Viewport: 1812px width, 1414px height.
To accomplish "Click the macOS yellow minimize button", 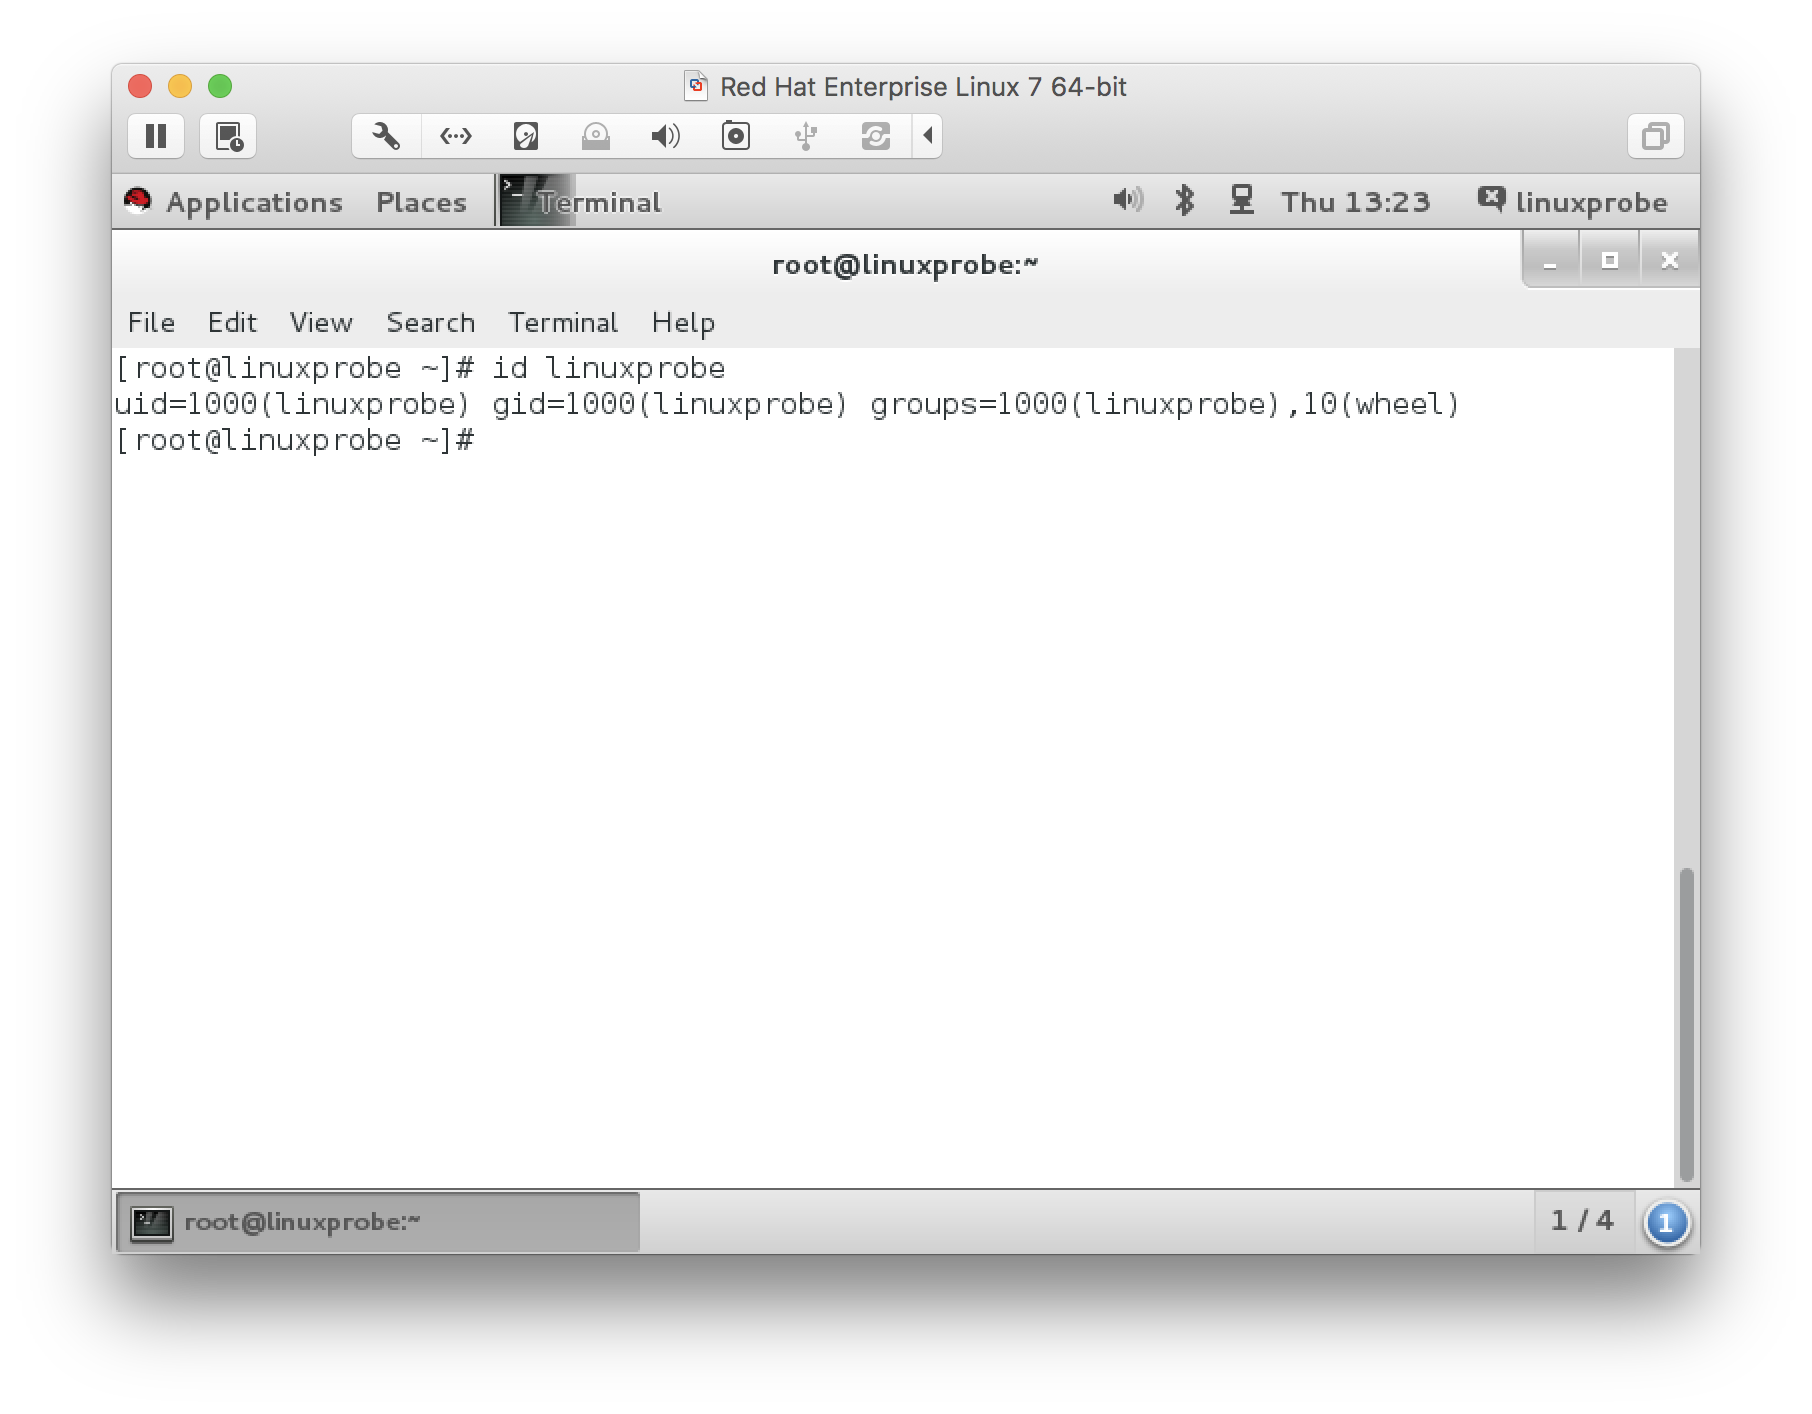I will [180, 86].
